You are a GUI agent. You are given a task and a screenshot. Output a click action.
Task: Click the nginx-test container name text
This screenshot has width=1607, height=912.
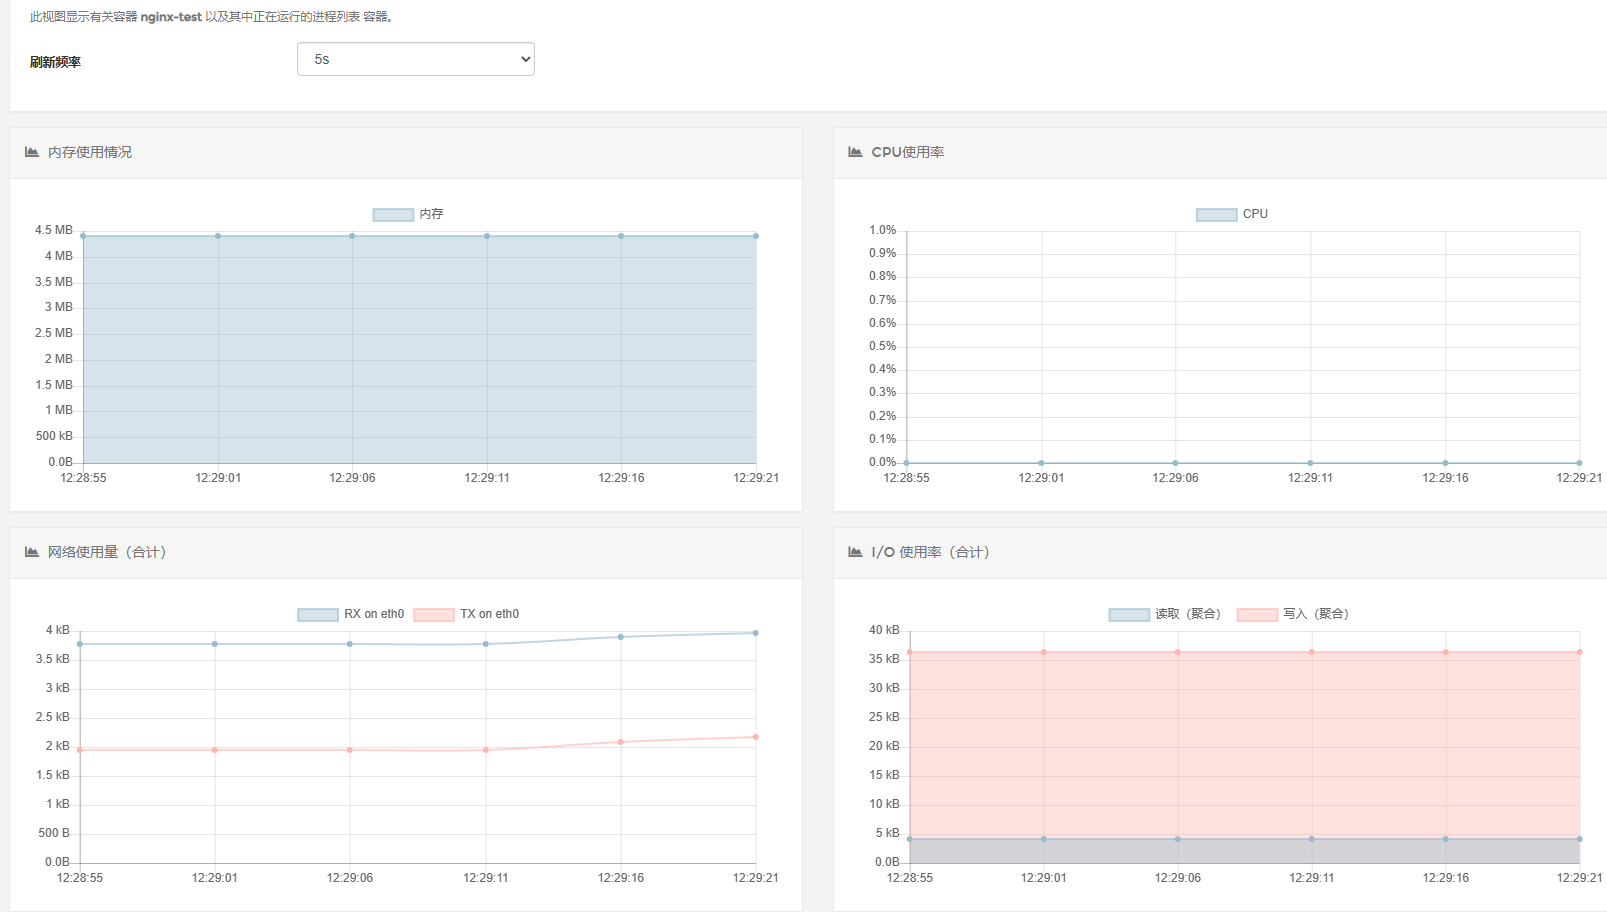pyautogui.click(x=171, y=17)
